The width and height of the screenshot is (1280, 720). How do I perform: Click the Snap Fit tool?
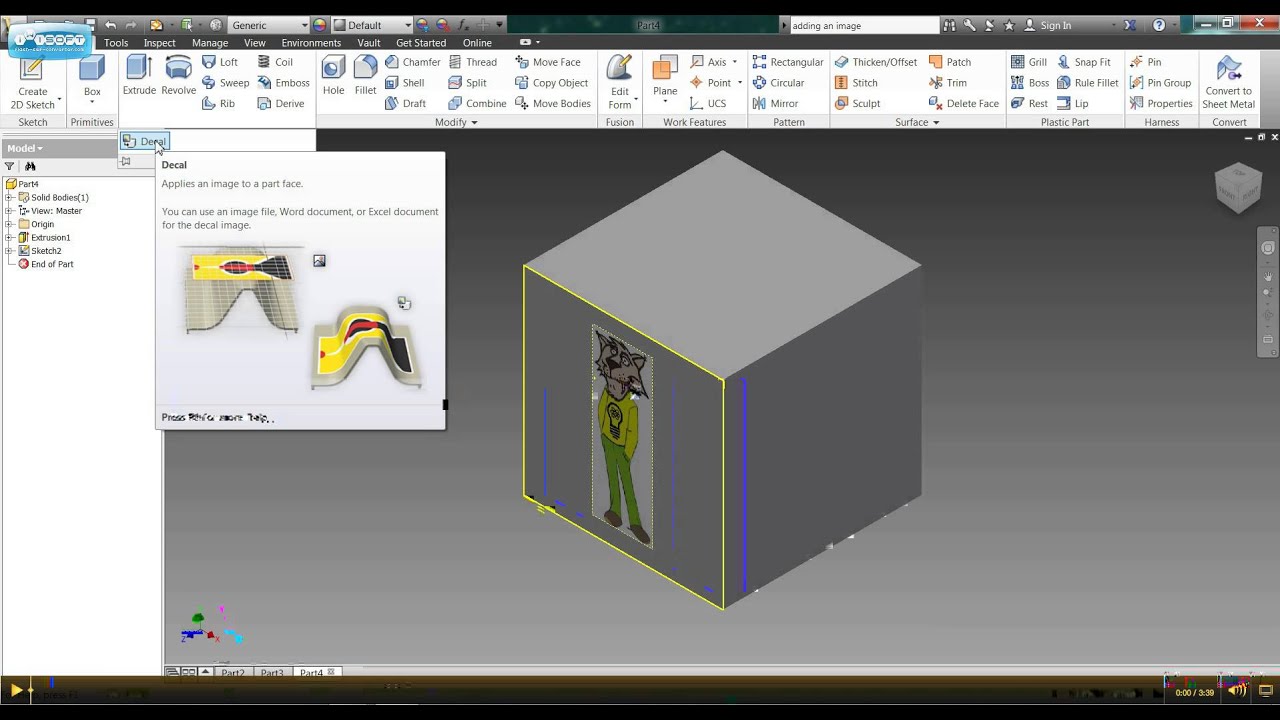pyautogui.click(x=1084, y=62)
